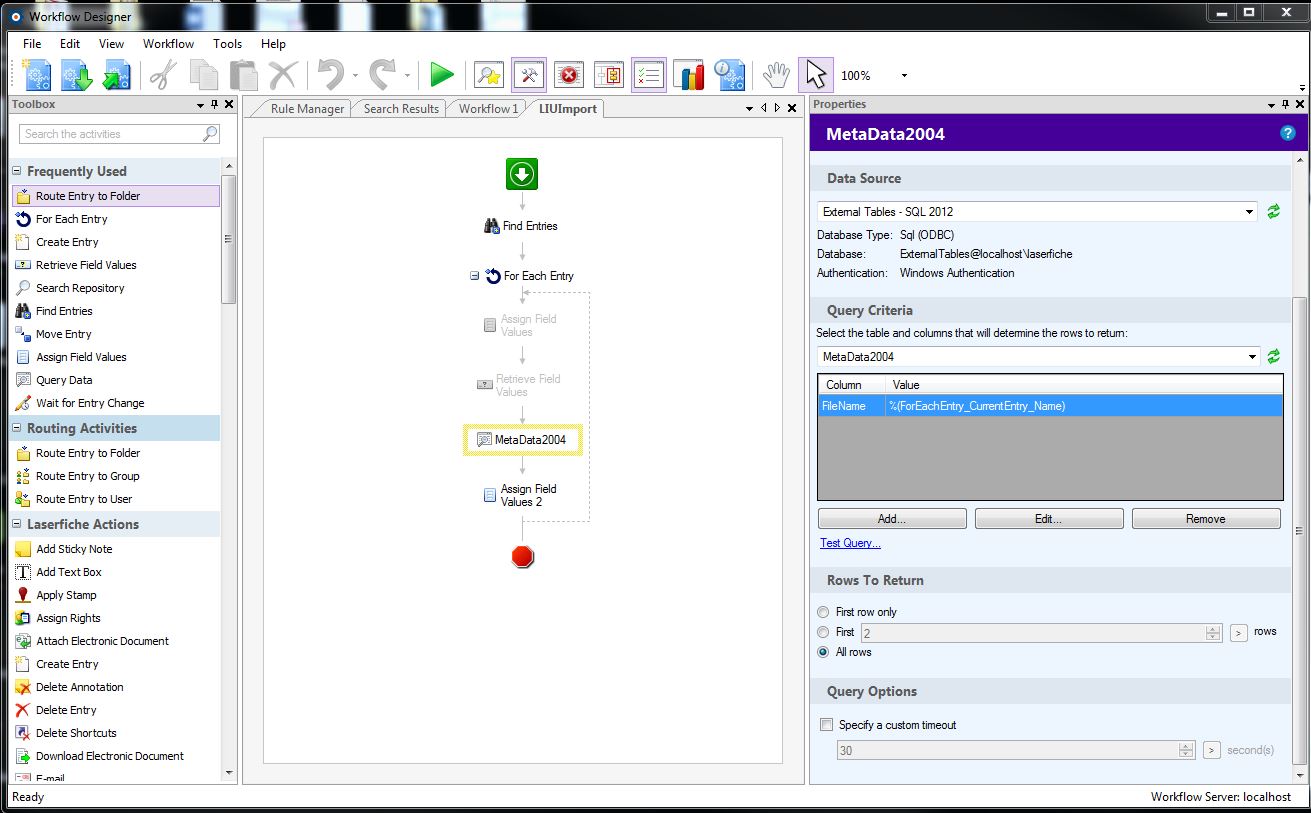Select the arrow pointer tool

point(815,75)
